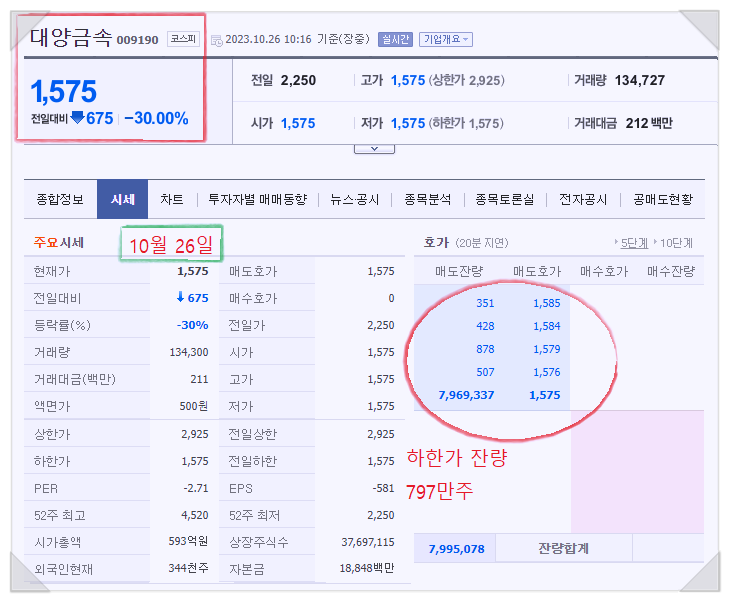Click the sell quantity 878

(x=485, y=349)
